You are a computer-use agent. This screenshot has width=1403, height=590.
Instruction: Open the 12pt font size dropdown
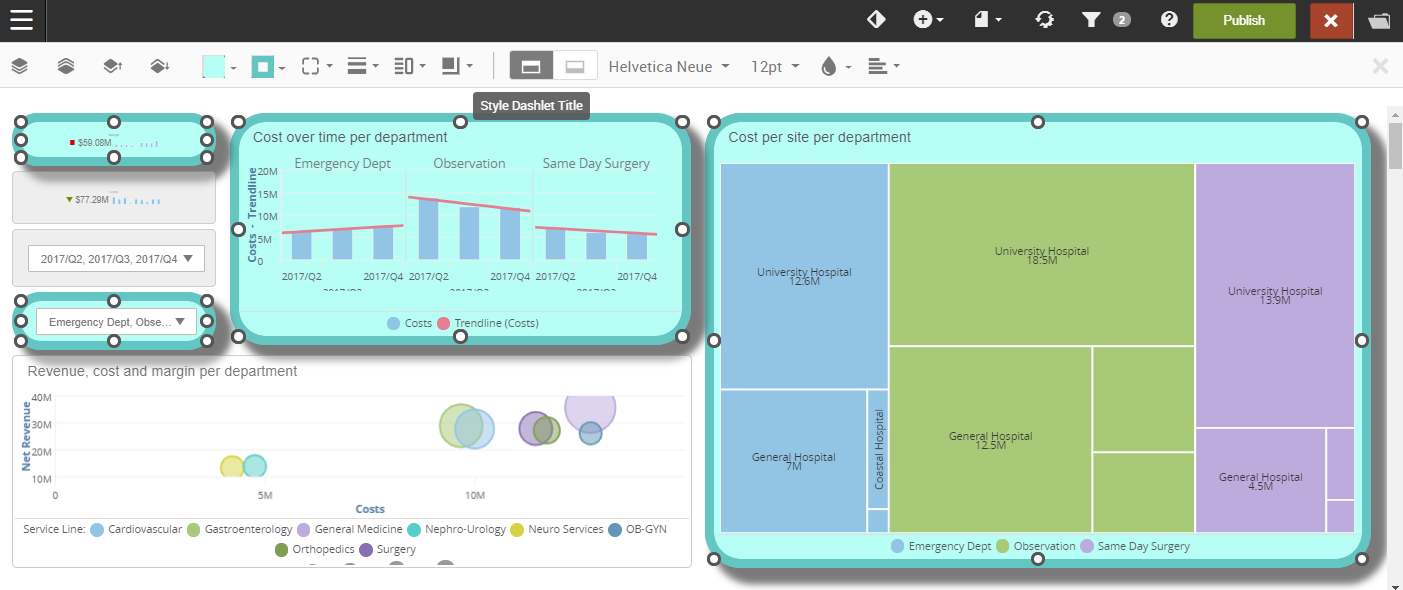pyautogui.click(x=775, y=67)
